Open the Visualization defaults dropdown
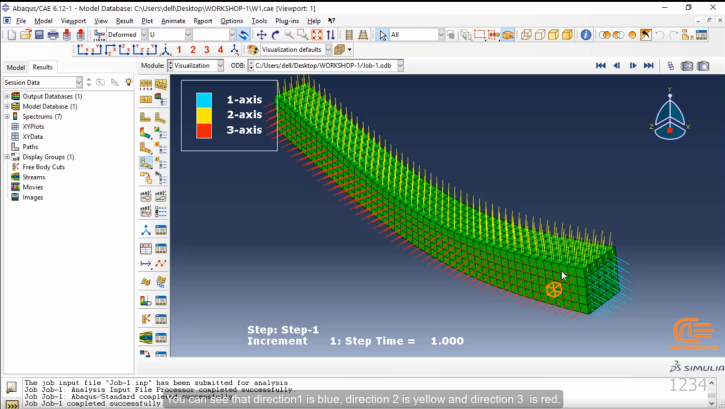The height and width of the screenshot is (409, 725). (x=328, y=49)
